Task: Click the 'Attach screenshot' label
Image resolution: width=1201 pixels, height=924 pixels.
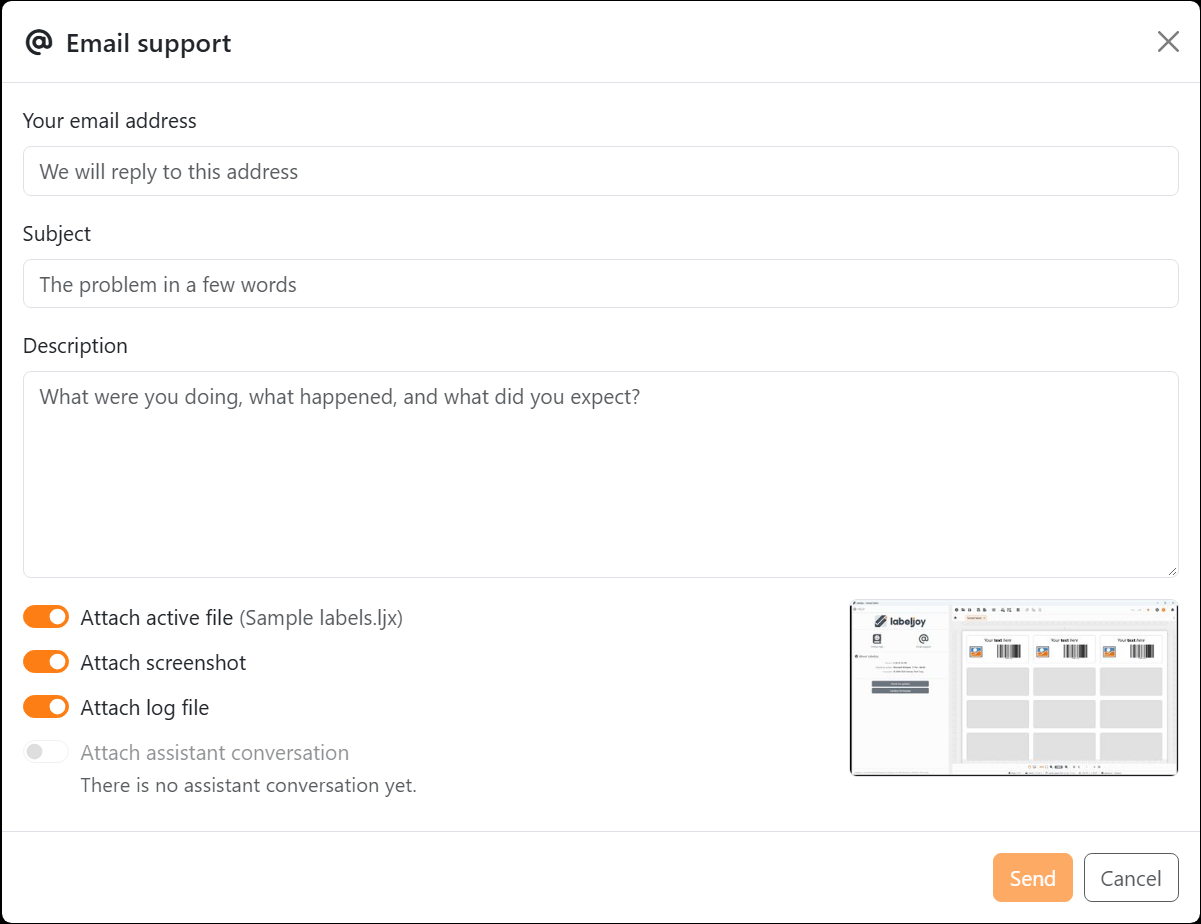Action: 163,662
